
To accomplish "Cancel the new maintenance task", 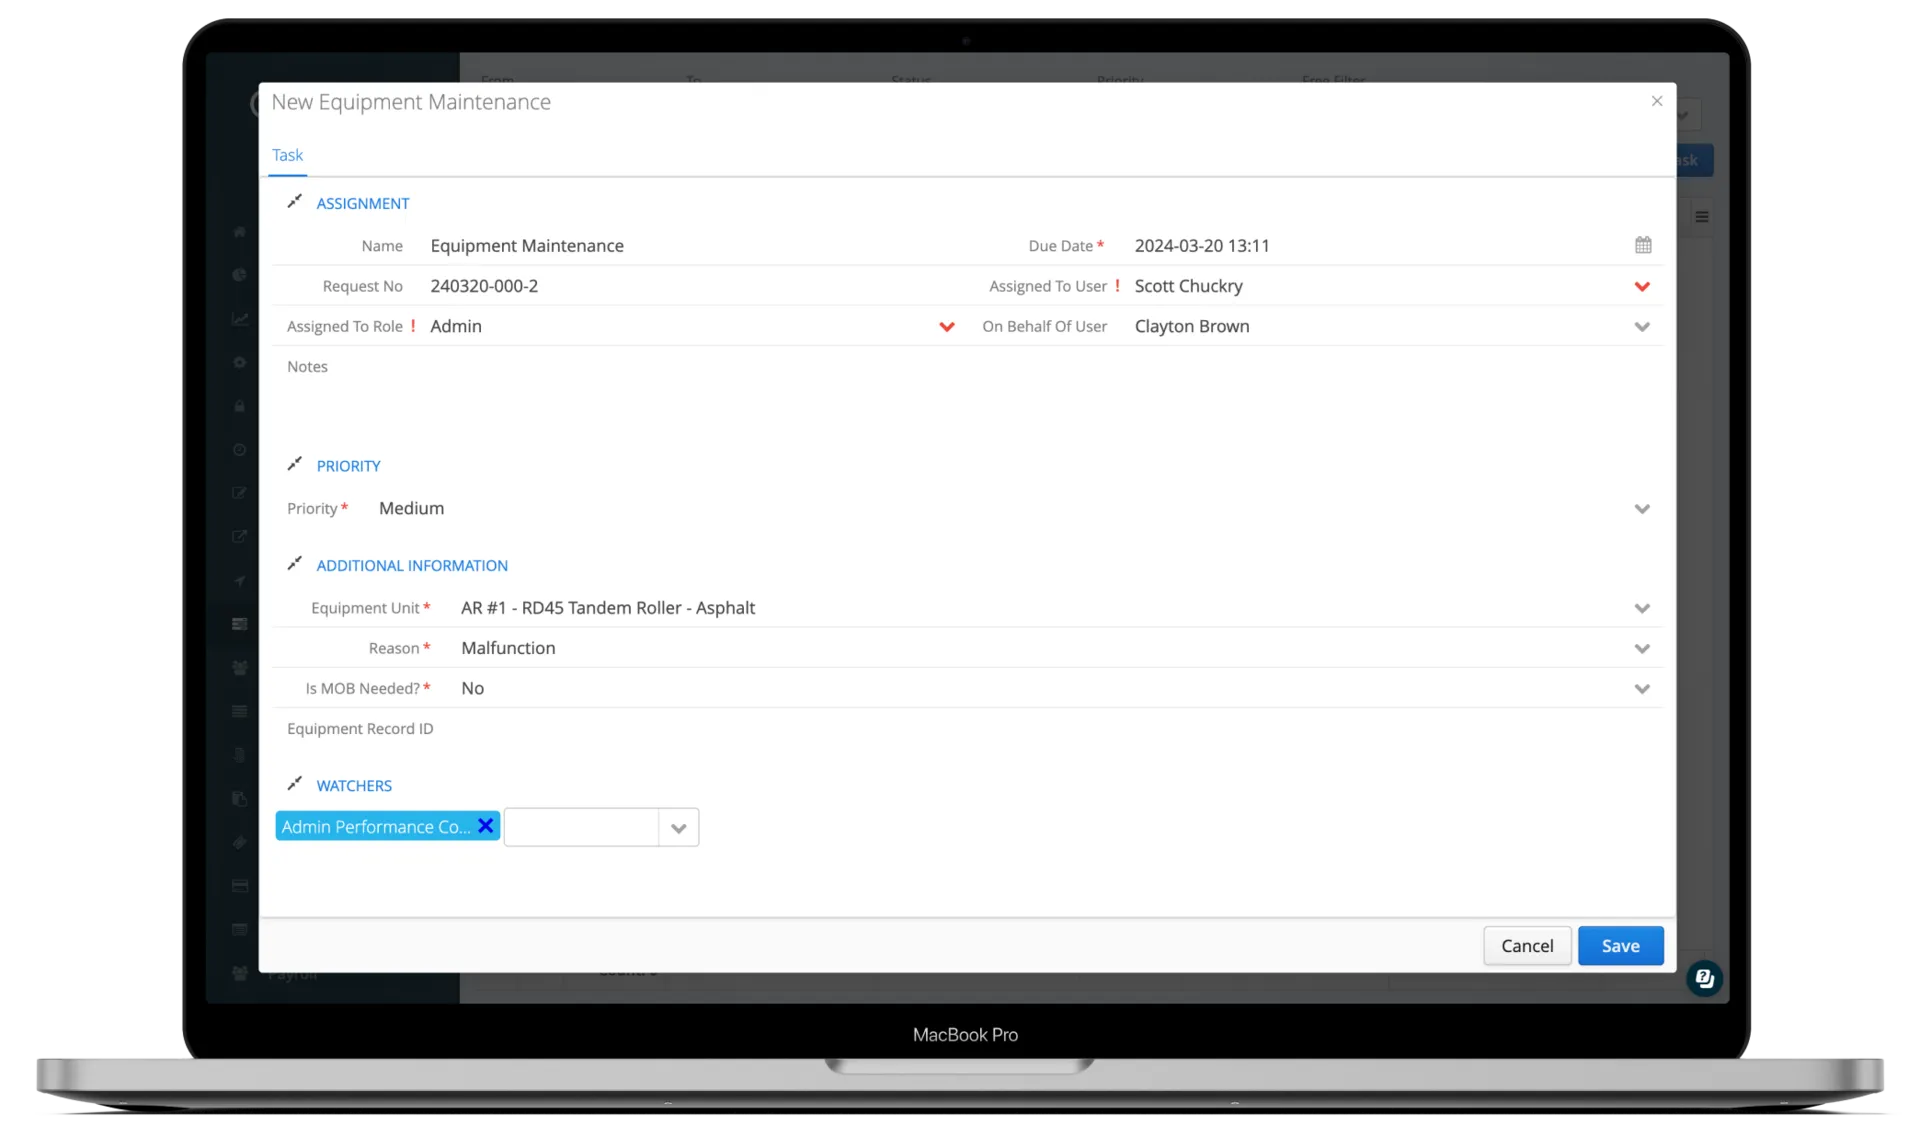I will tap(1527, 946).
